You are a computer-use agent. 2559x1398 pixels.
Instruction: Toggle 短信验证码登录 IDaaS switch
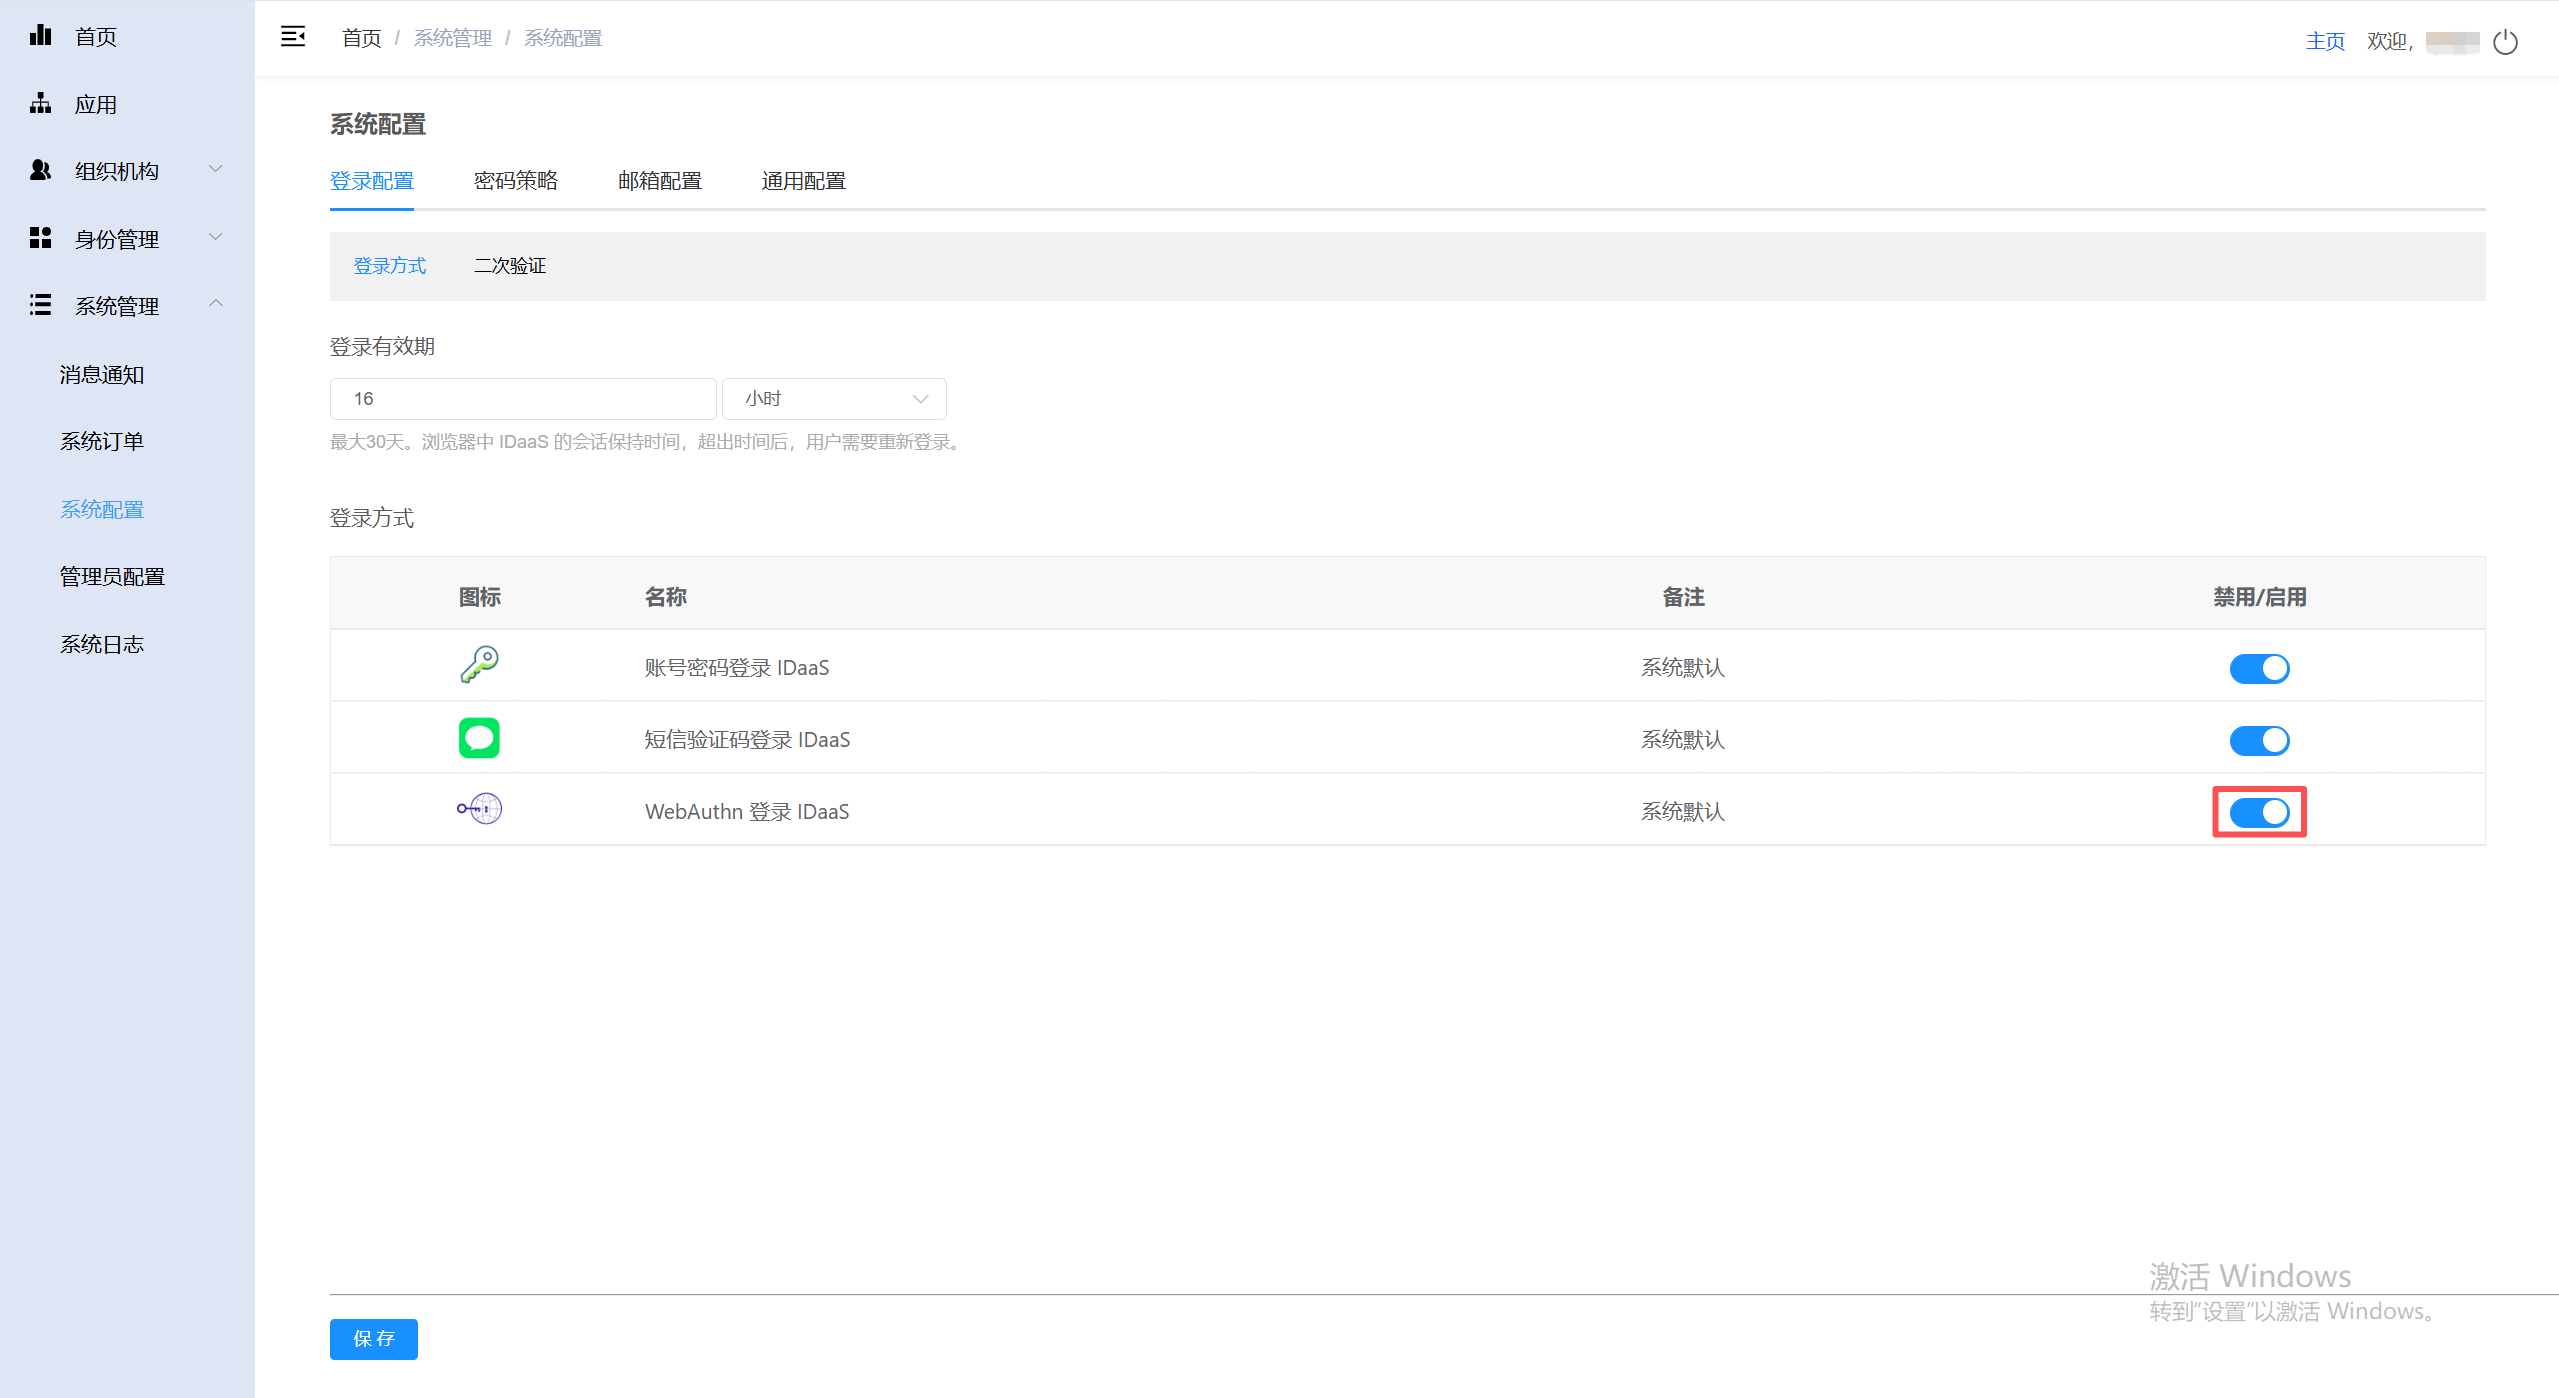coord(2258,740)
